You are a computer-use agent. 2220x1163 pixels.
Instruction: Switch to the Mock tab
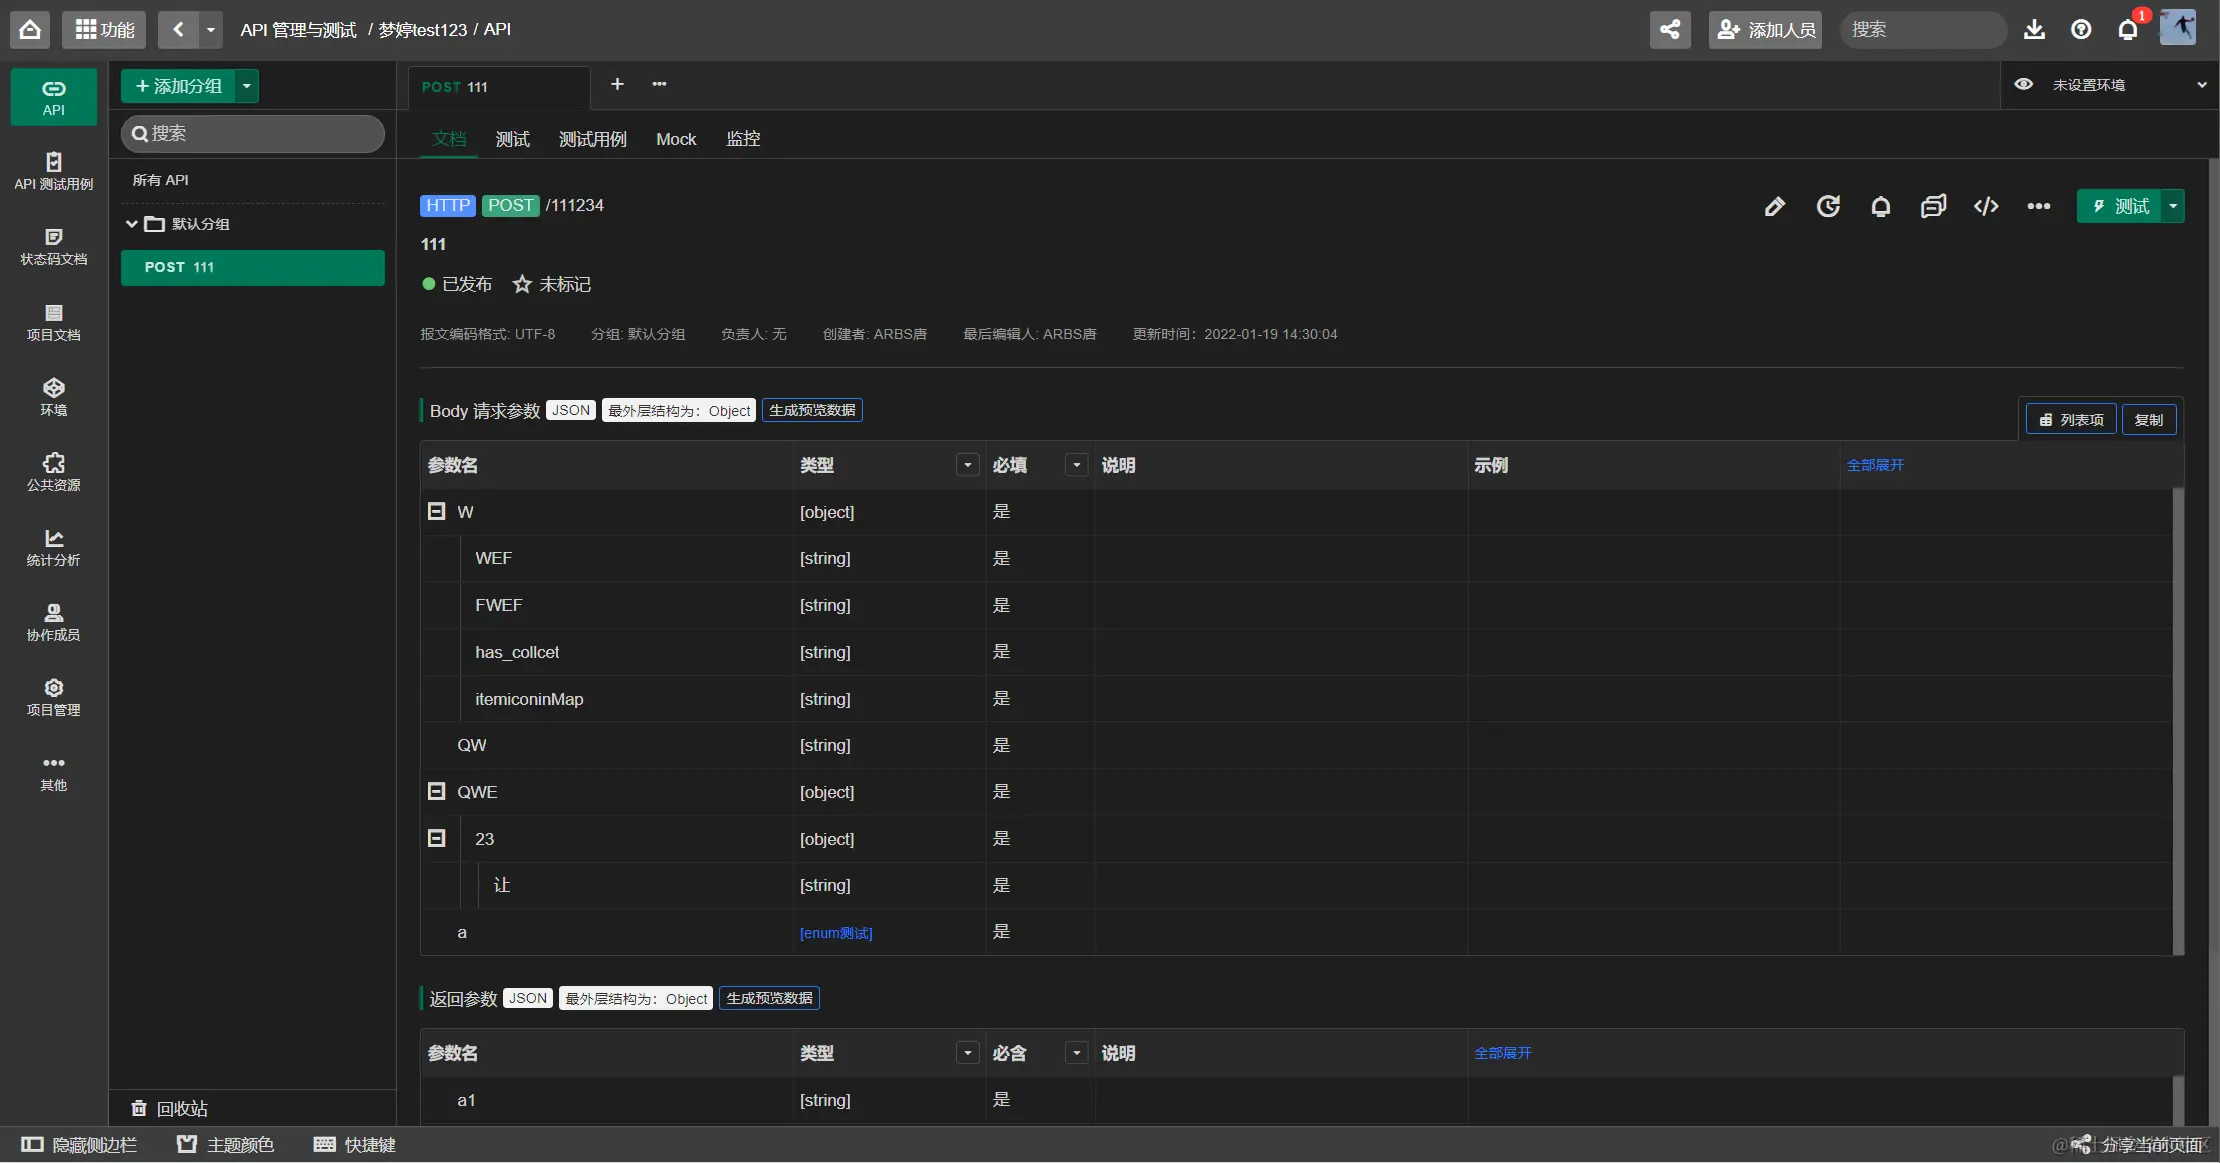click(676, 139)
